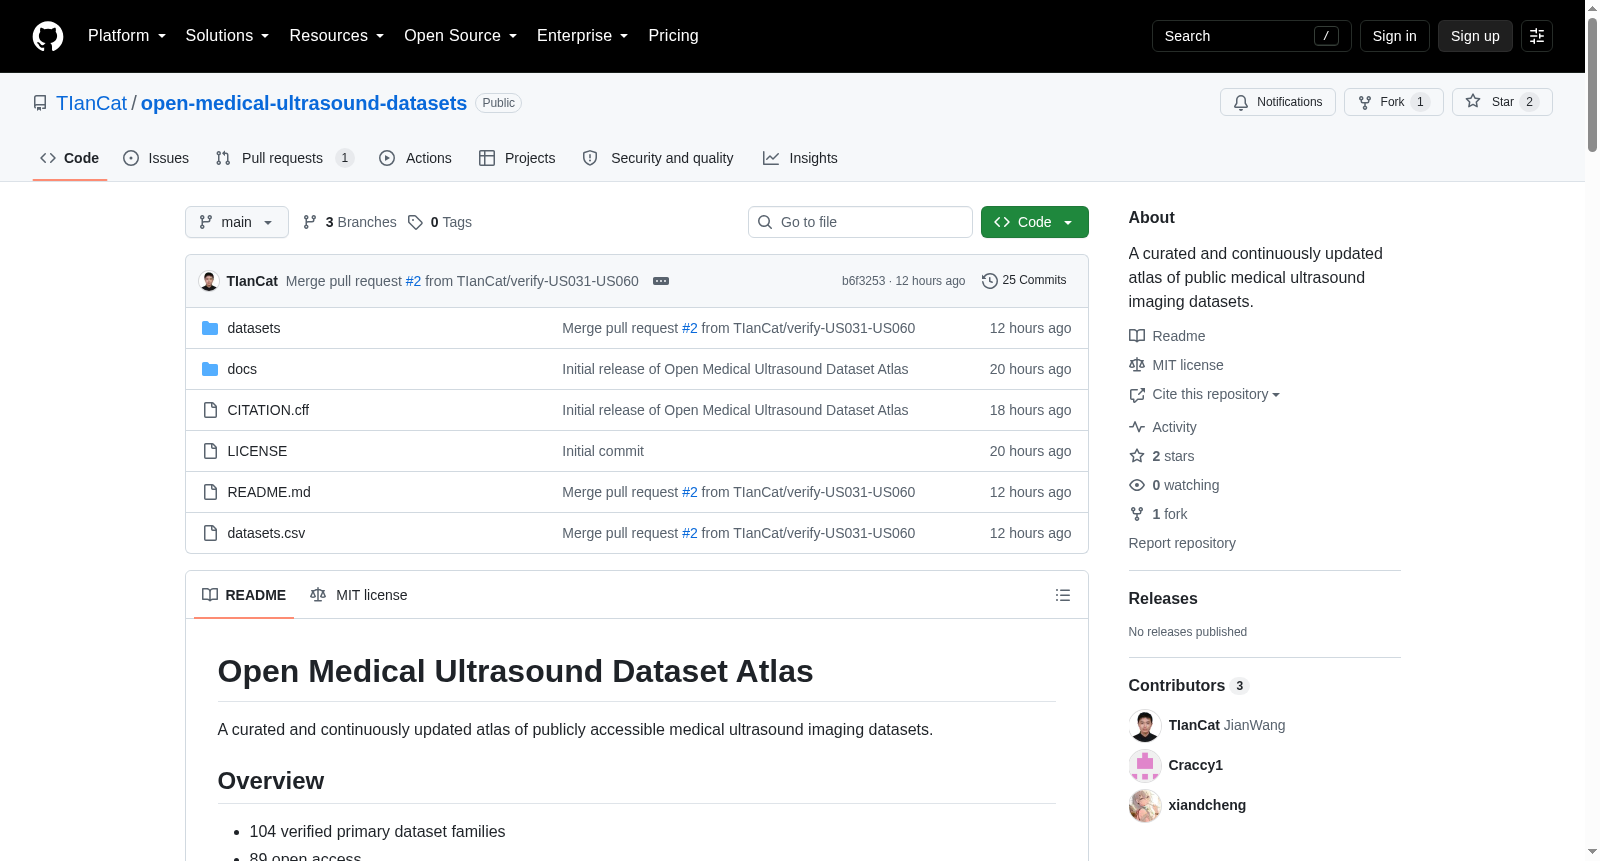
Task: Open open-medical-ultrasound-datasets repository link
Action: pyautogui.click(x=304, y=103)
